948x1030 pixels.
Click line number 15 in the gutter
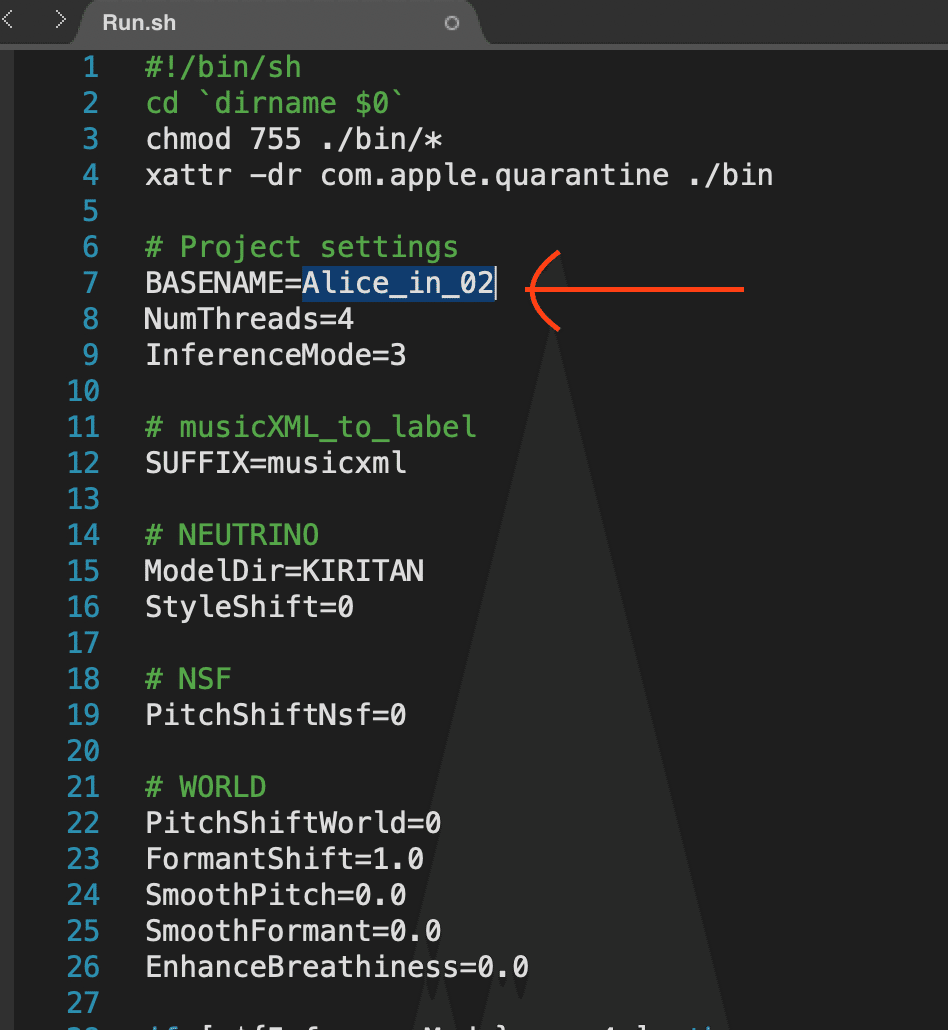(83, 571)
